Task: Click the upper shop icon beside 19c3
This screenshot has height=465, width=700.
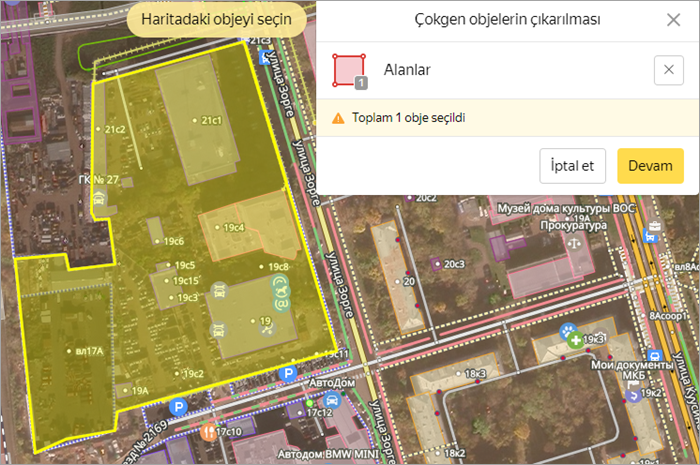Action: click(x=219, y=291)
